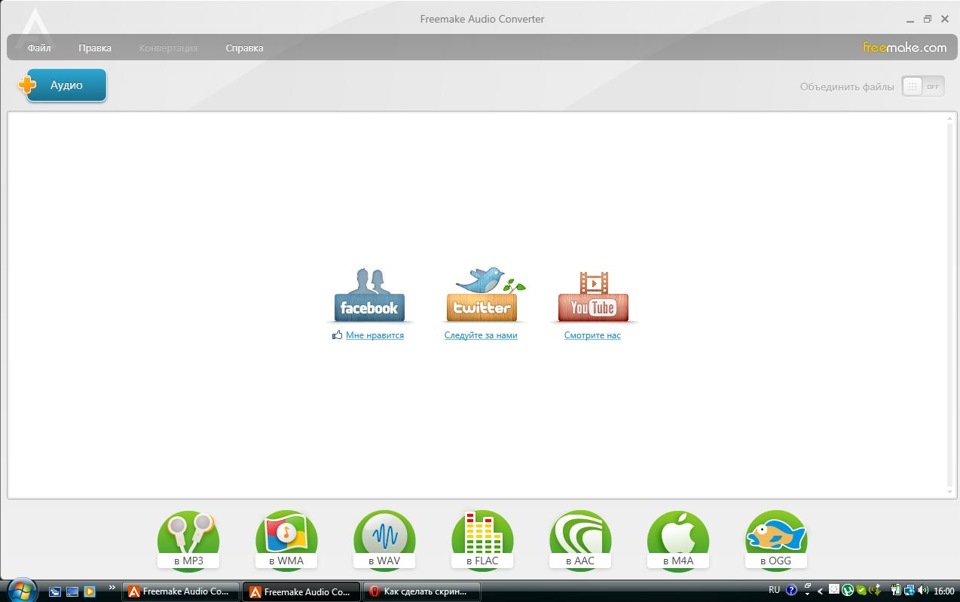Switch to the Opera Как сделать скрин... window
Viewport: 960px width, 602px height.
pyautogui.click(x=422, y=592)
